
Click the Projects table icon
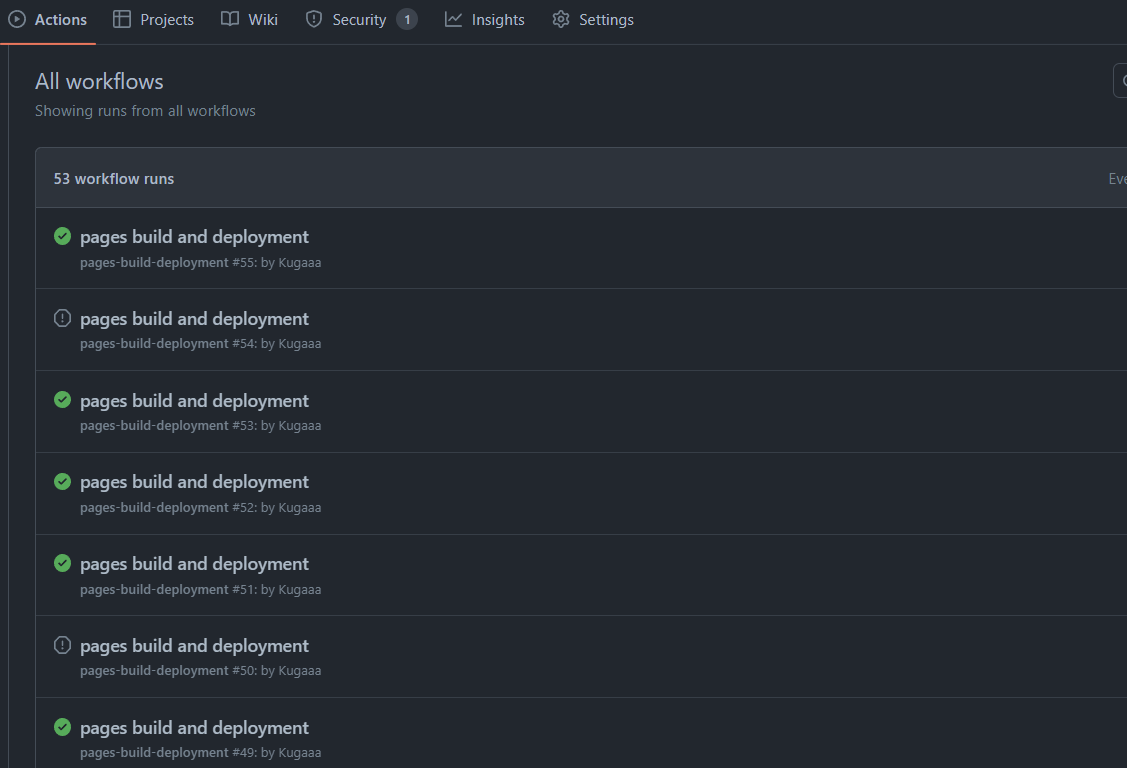click(x=122, y=19)
